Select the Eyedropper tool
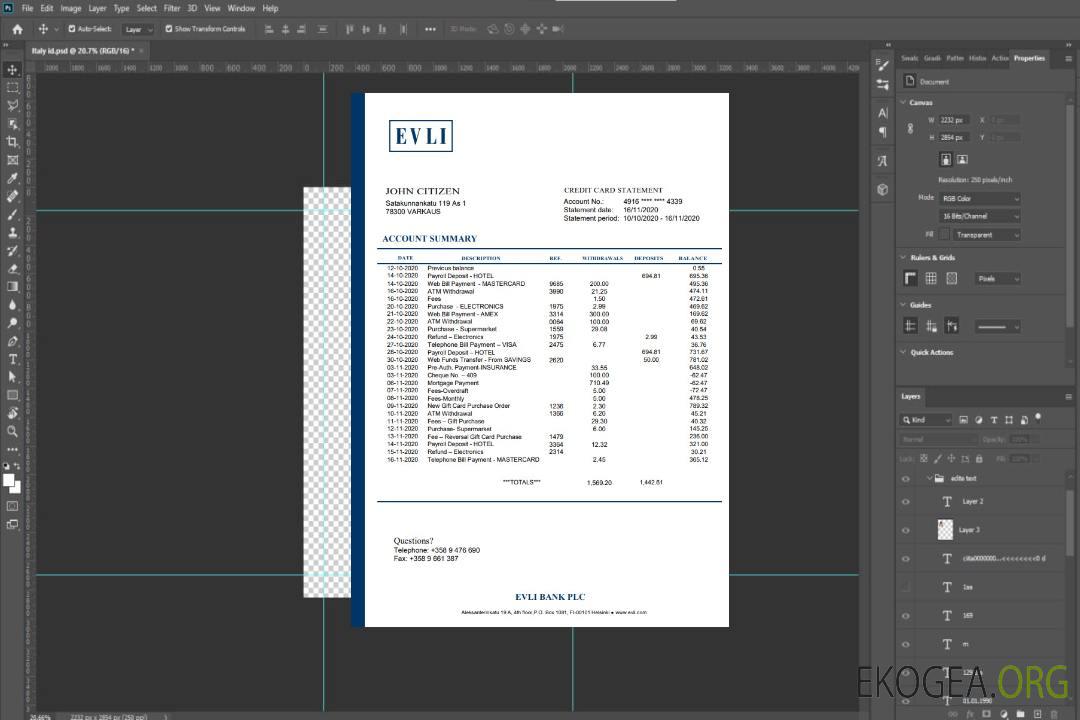Screen dimensions: 1080x720 pos(12,178)
